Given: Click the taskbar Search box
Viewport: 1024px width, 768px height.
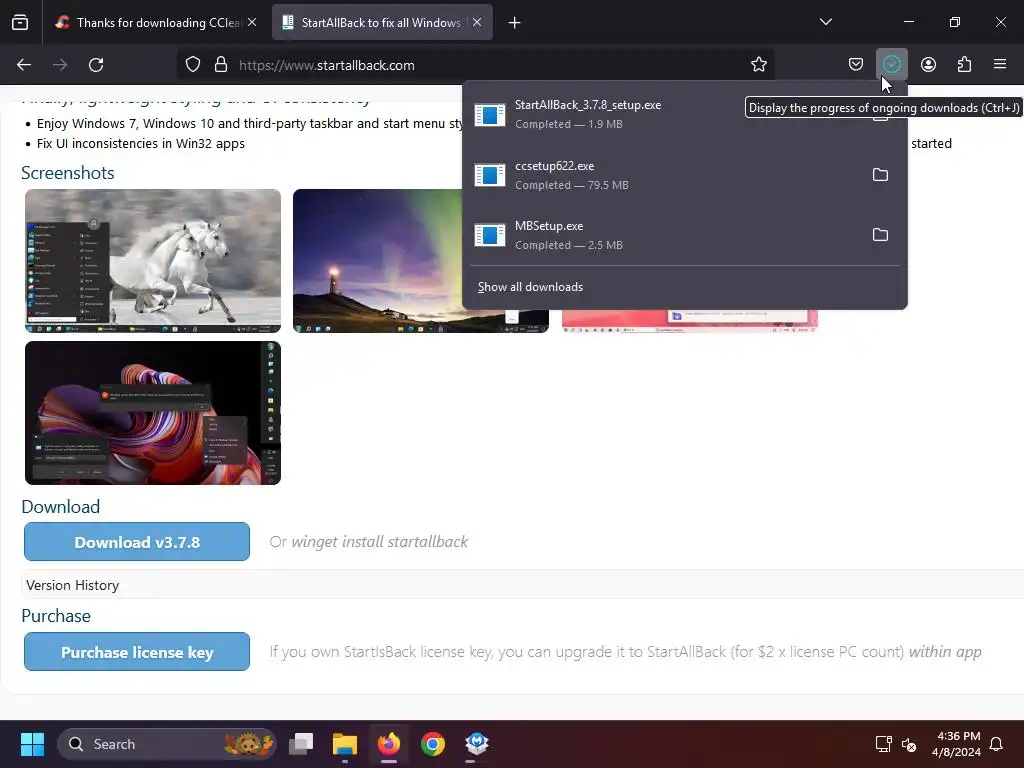Looking at the screenshot, I should (x=167, y=744).
